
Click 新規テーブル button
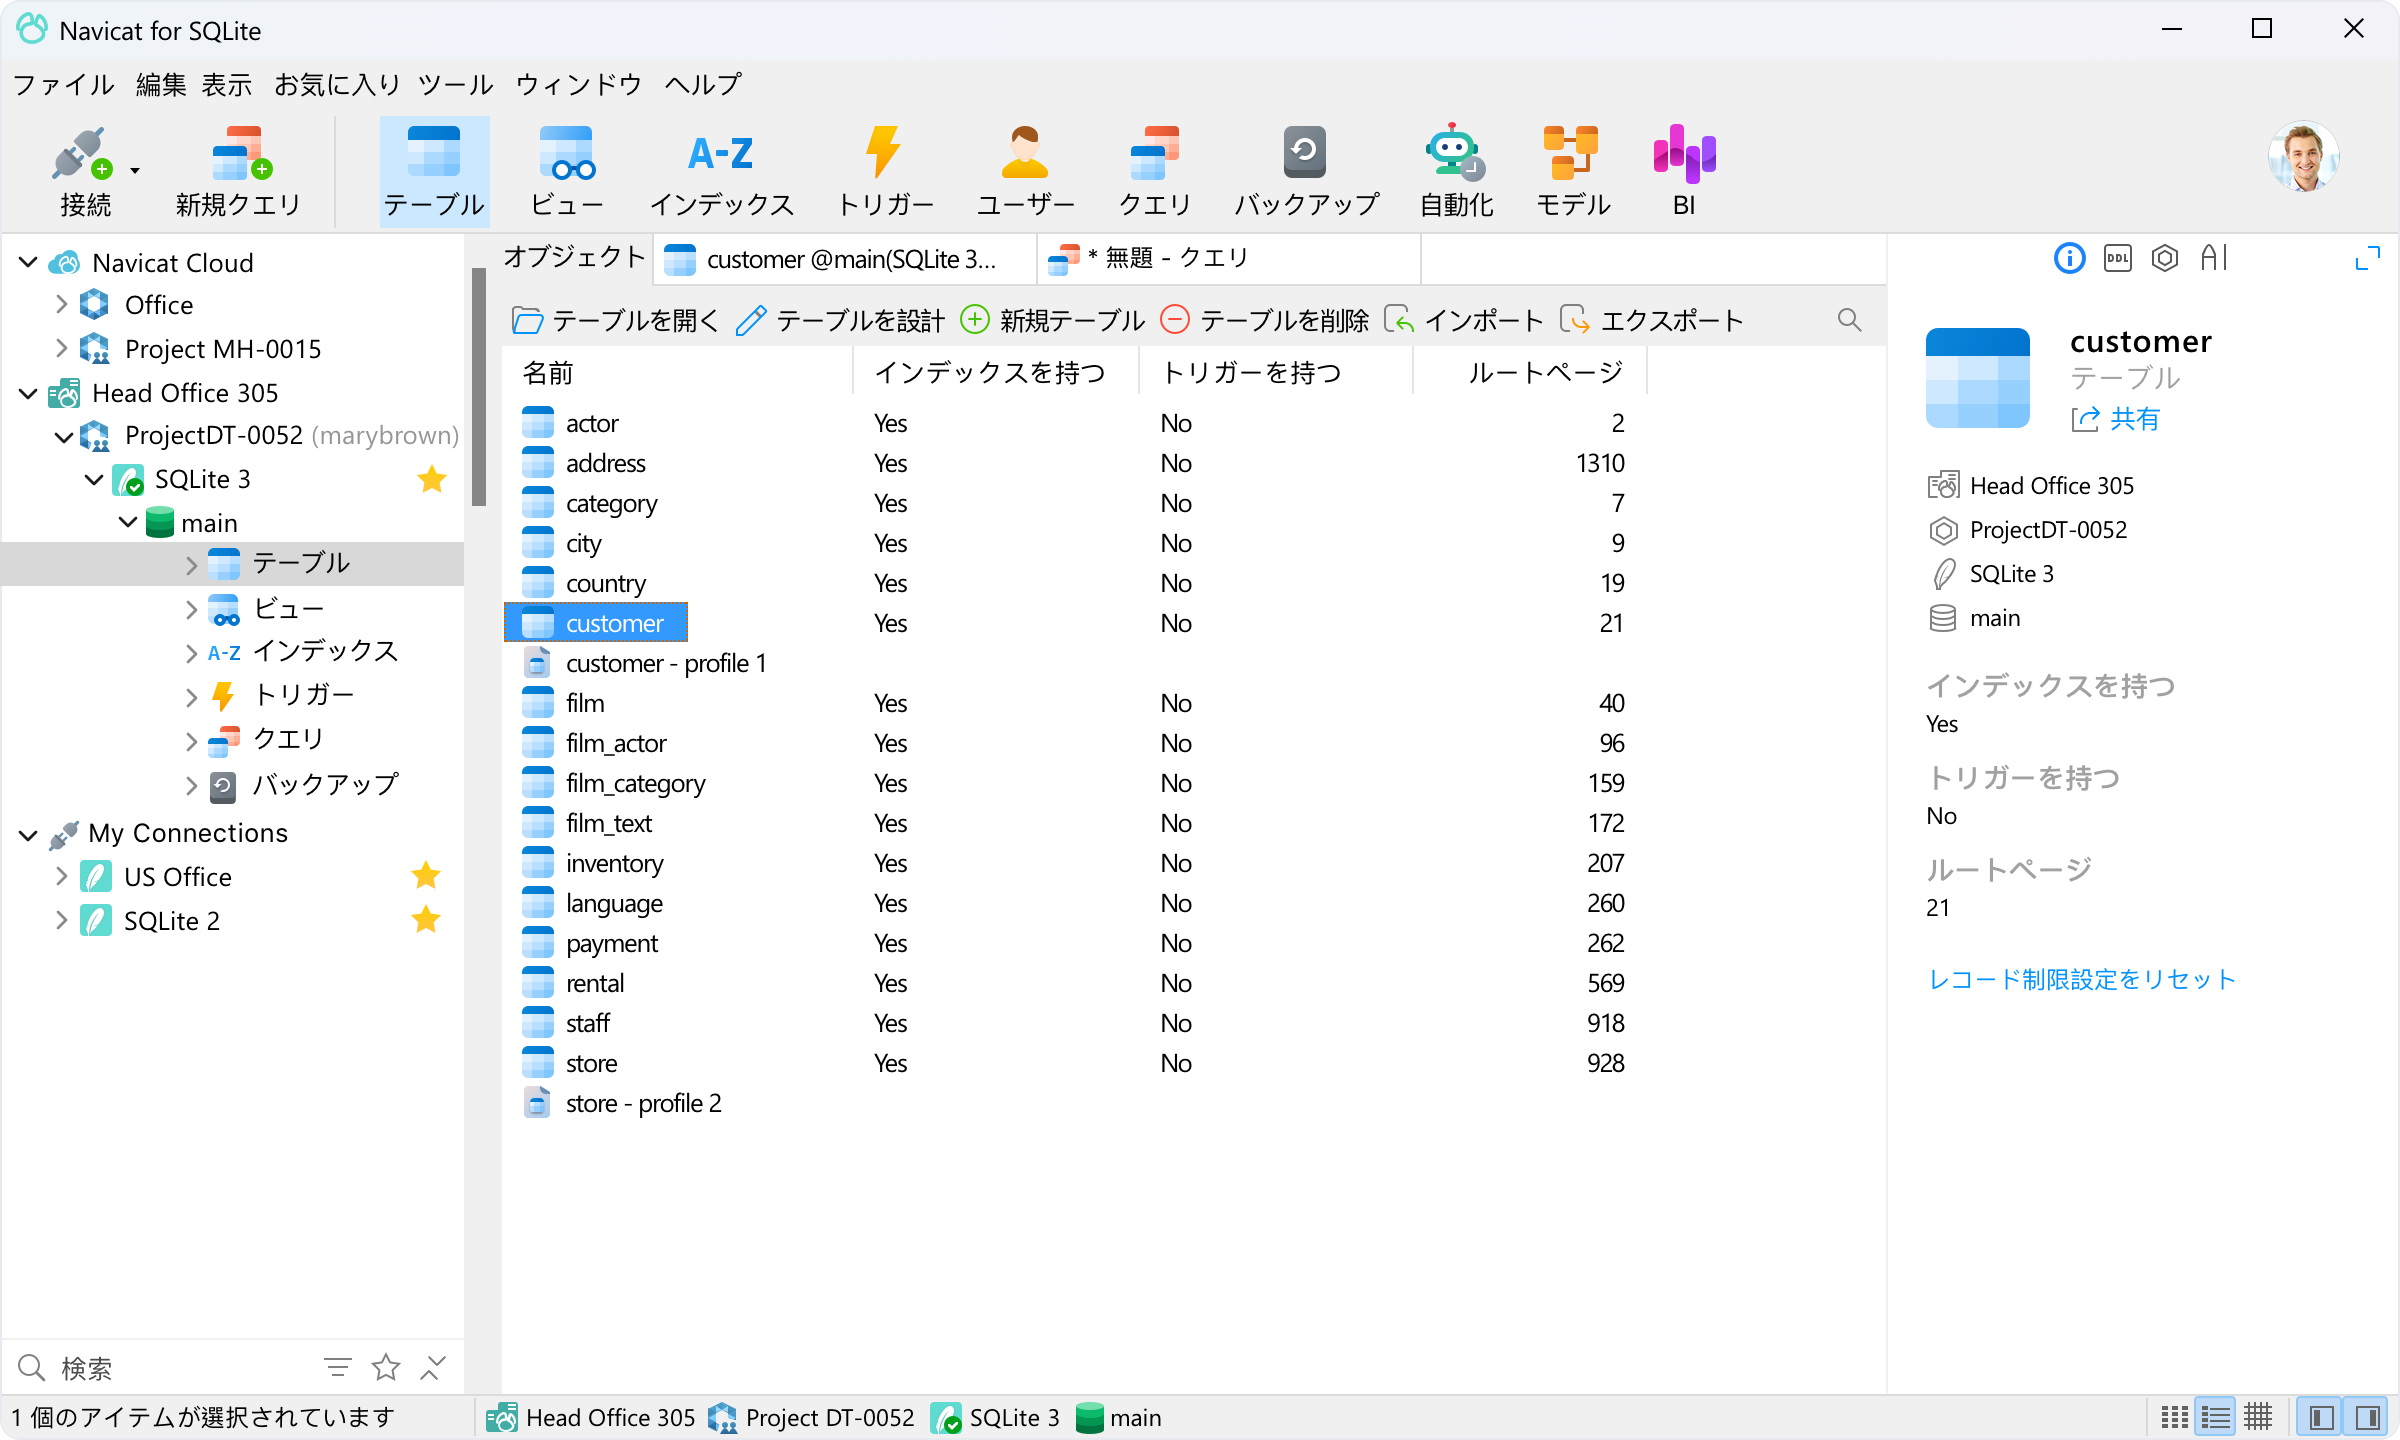coord(1052,320)
